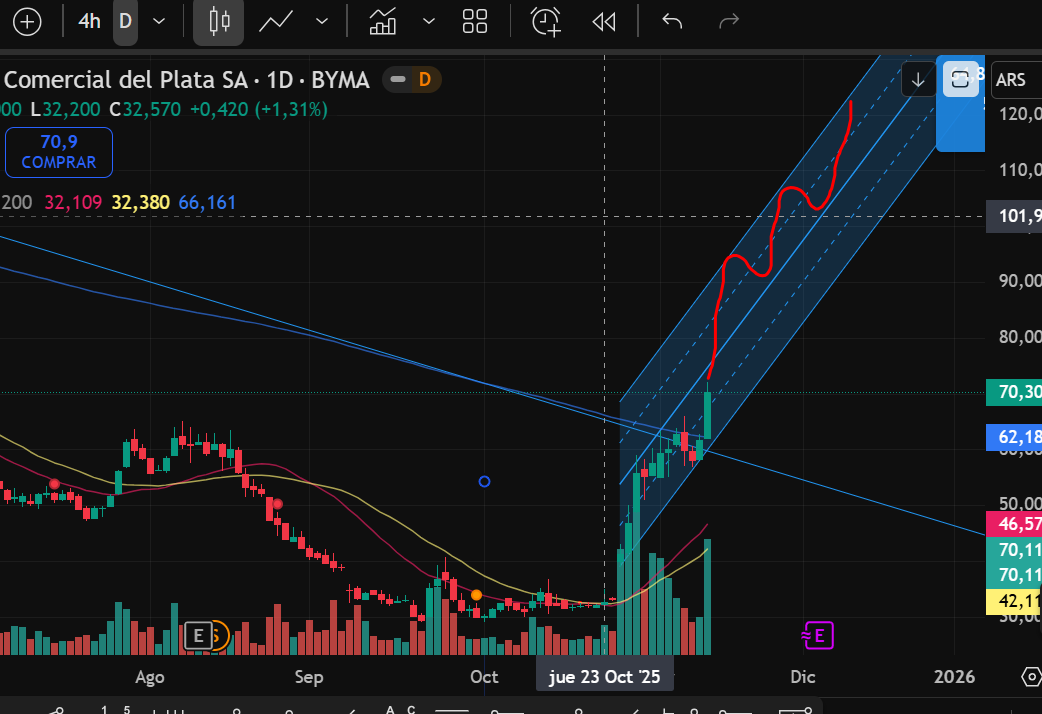Start bar replay mode
Viewport: 1042px width, 714px height.
(603, 22)
